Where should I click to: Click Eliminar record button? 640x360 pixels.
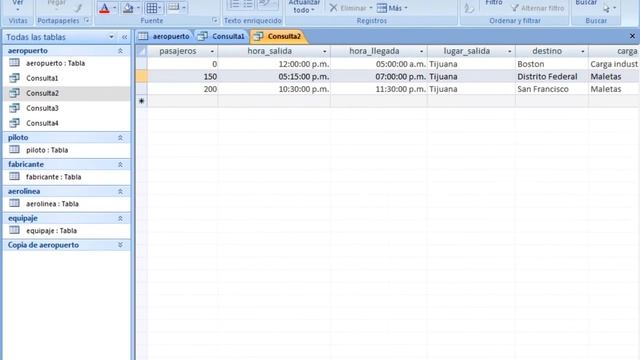[x=351, y=8]
